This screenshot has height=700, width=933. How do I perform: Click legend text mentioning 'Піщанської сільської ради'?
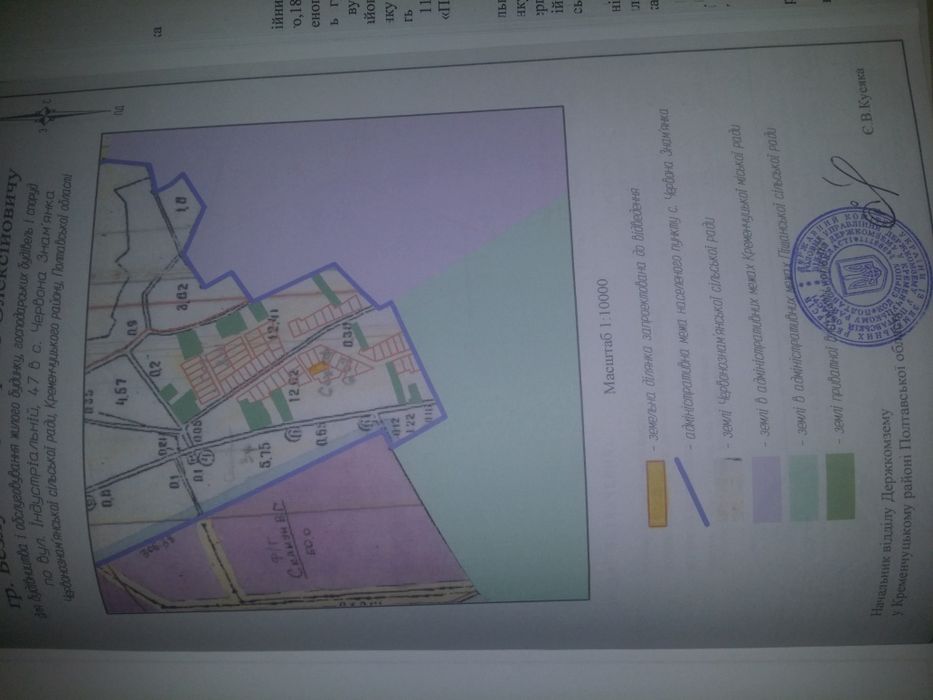[x=789, y=289]
